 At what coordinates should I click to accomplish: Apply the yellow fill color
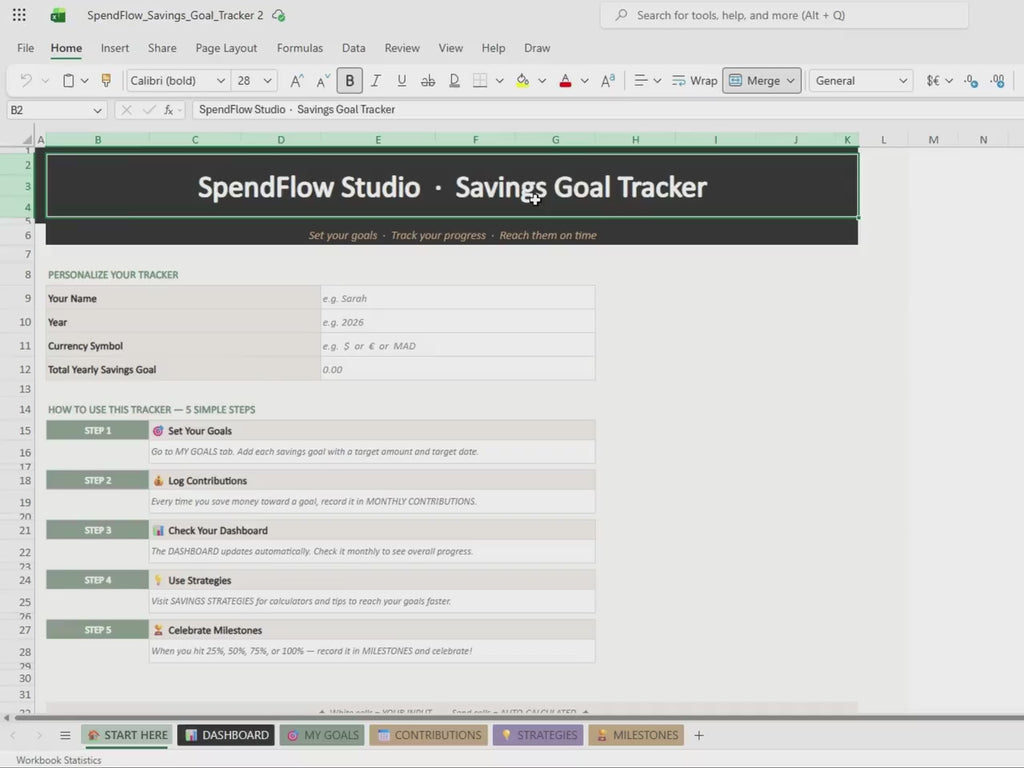(522, 80)
